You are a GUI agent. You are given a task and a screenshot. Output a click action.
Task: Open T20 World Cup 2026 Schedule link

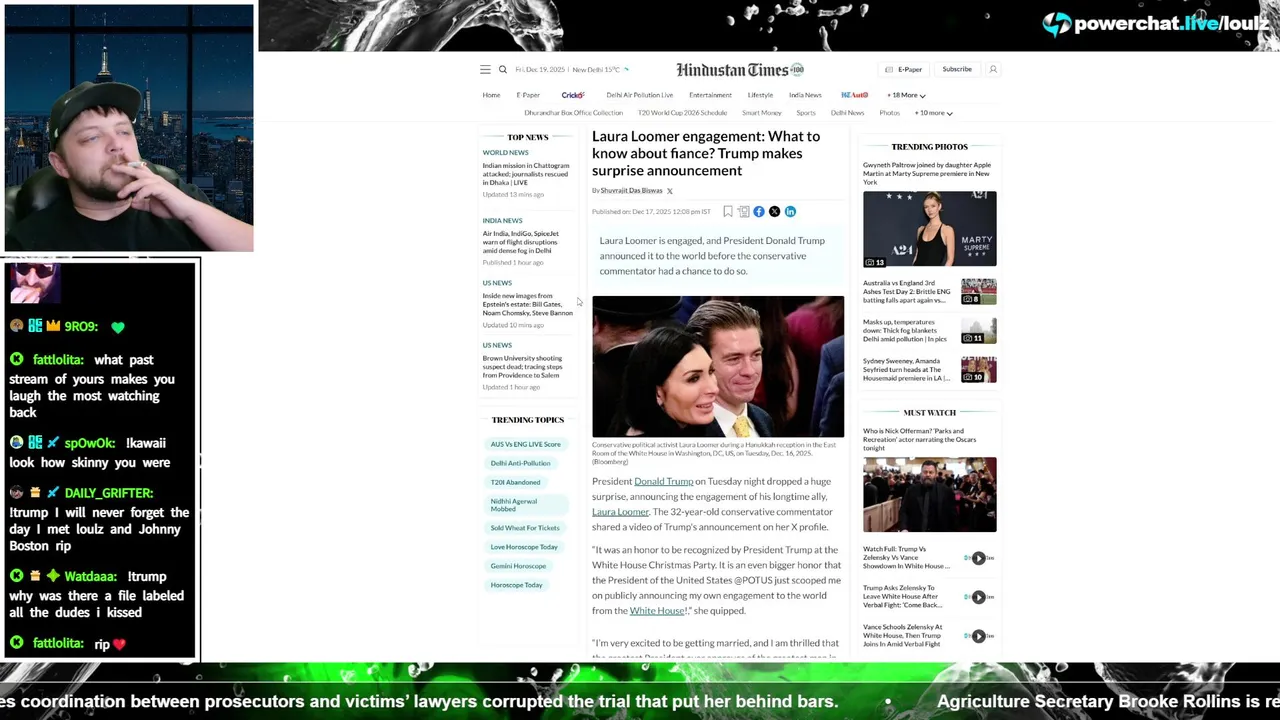pos(682,113)
